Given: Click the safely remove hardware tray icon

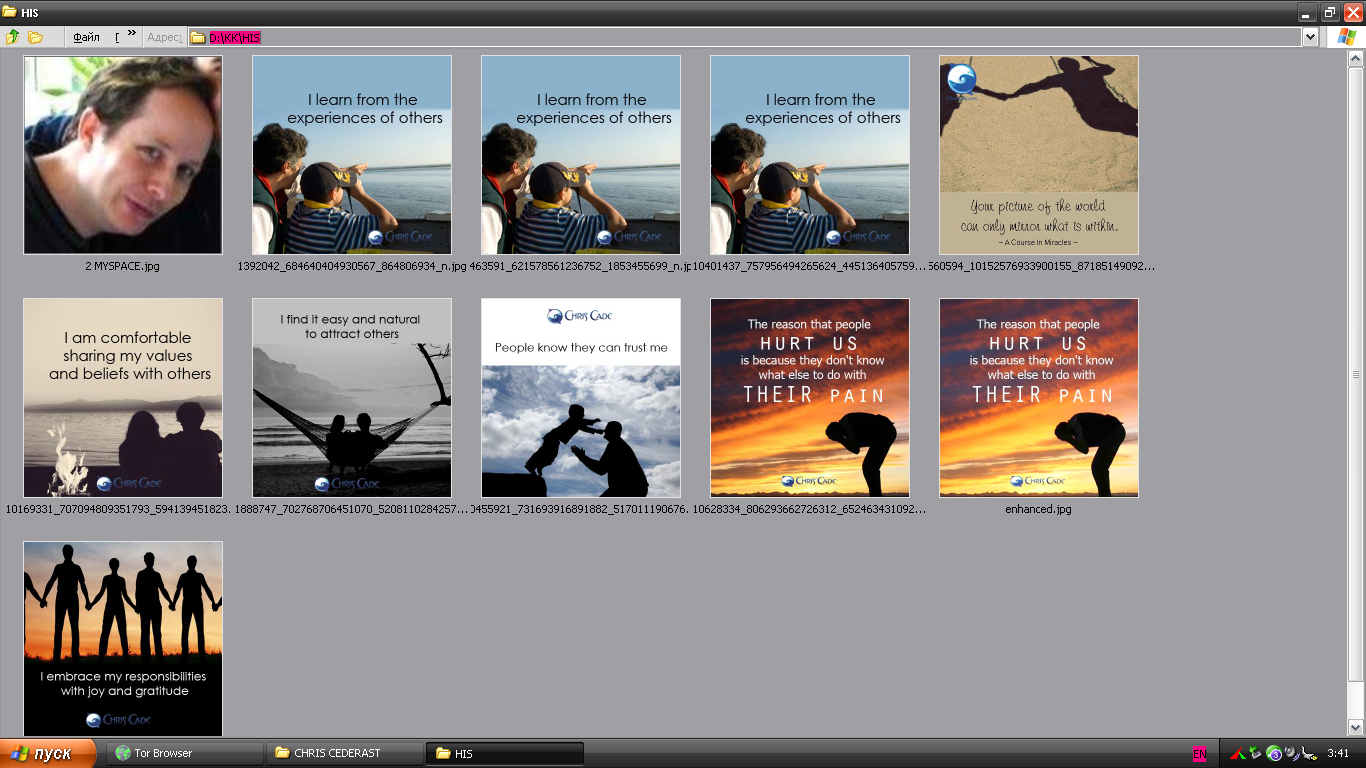Looking at the screenshot, I should pyautogui.click(x=1255, y=753).
